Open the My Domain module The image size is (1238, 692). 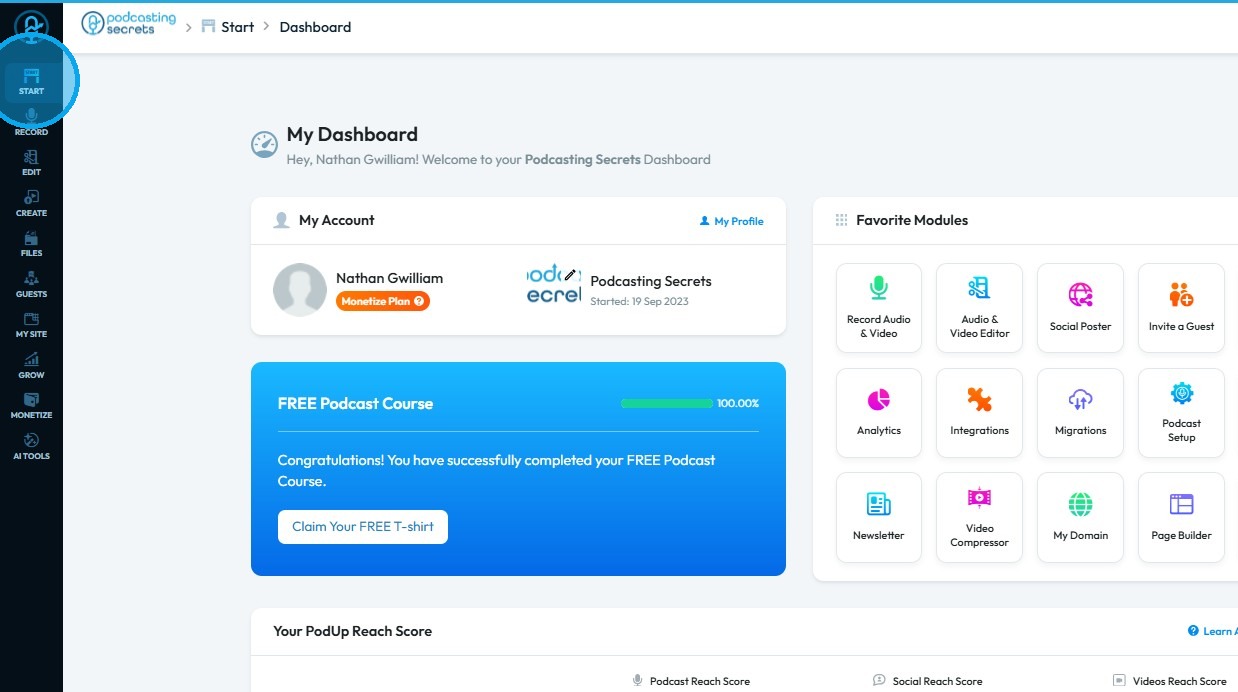coord(1080,517)
